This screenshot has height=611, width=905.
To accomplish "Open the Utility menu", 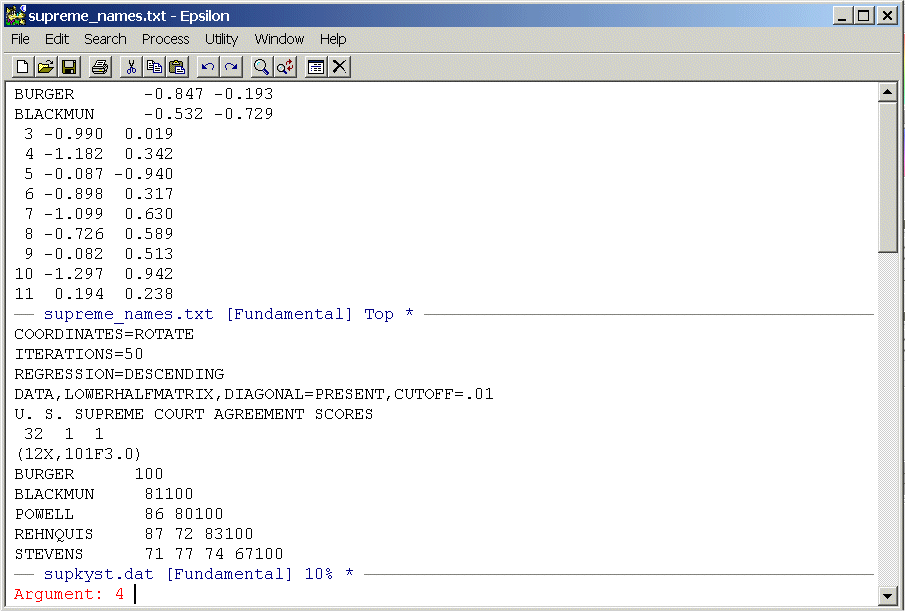I will click(221, 39).
